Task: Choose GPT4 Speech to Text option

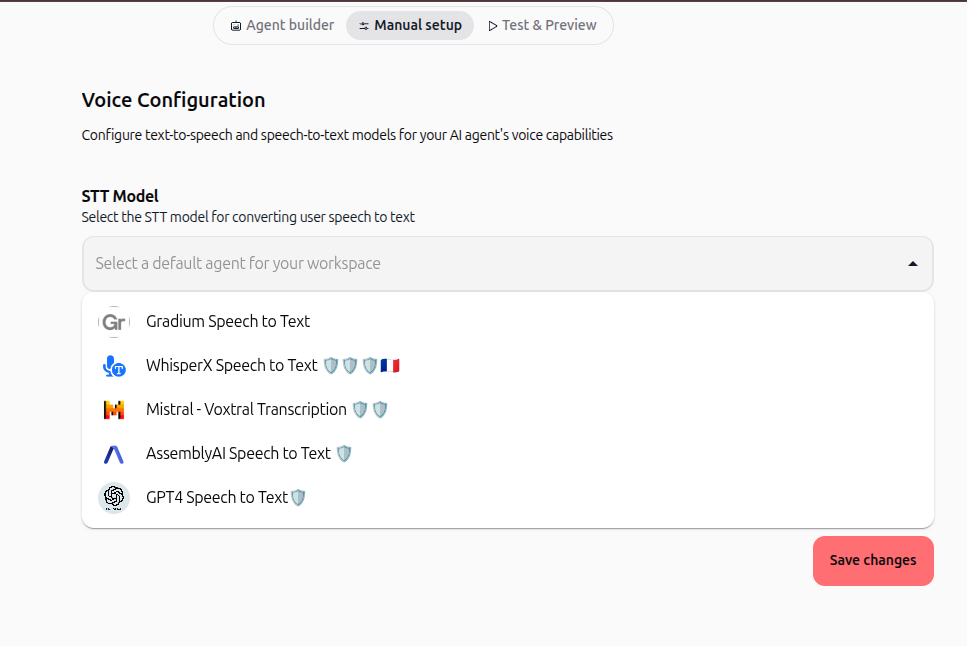Action: point(508,497)
